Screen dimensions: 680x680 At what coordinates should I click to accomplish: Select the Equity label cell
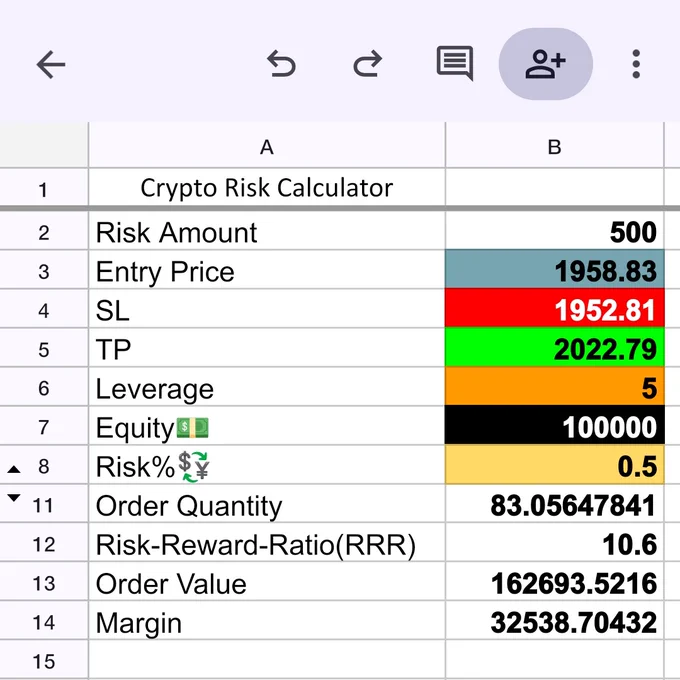[267, 426]
